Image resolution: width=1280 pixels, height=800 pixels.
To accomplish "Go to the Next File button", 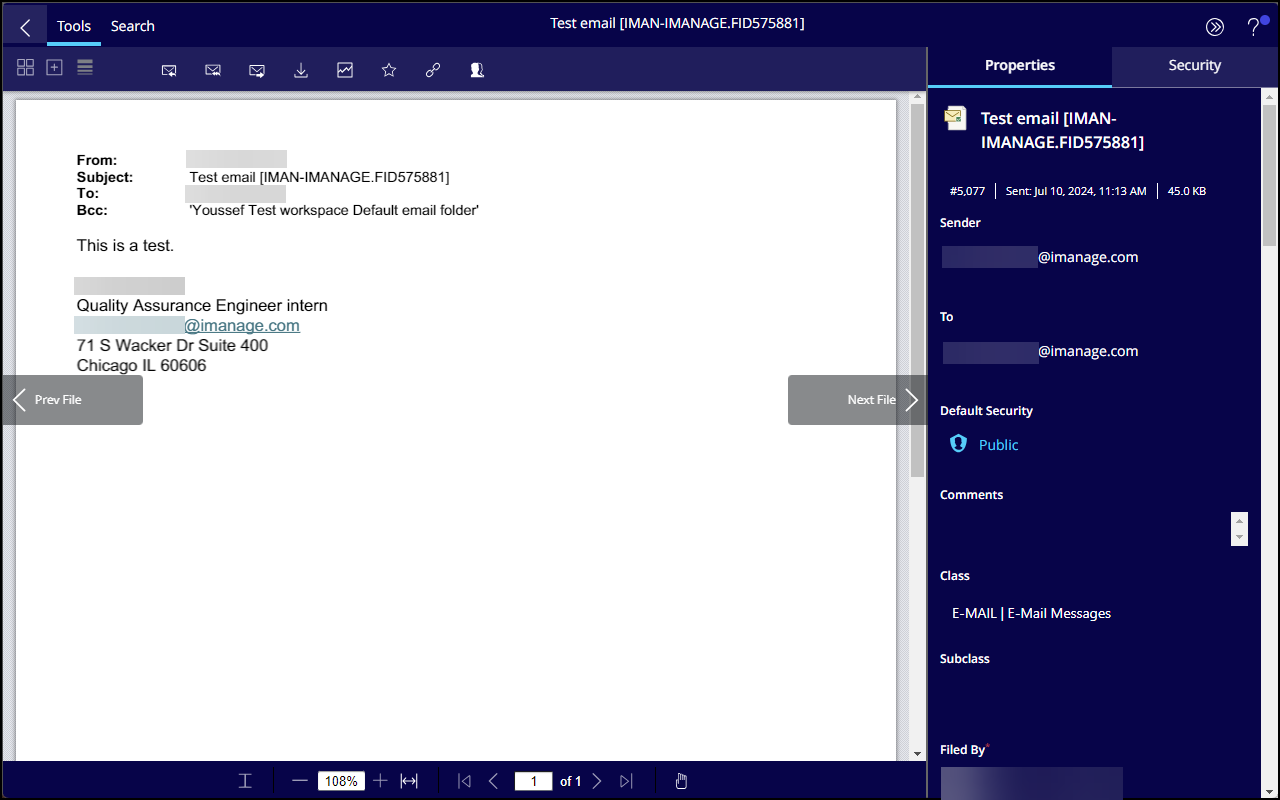I will point(857,400).
